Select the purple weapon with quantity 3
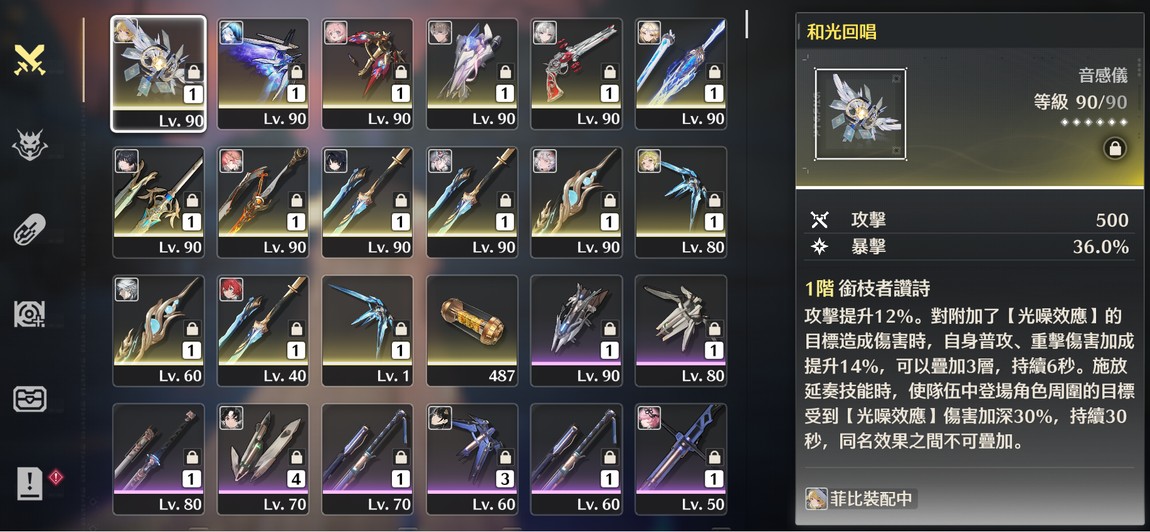 pyautogui.click(x=472, y=459)
